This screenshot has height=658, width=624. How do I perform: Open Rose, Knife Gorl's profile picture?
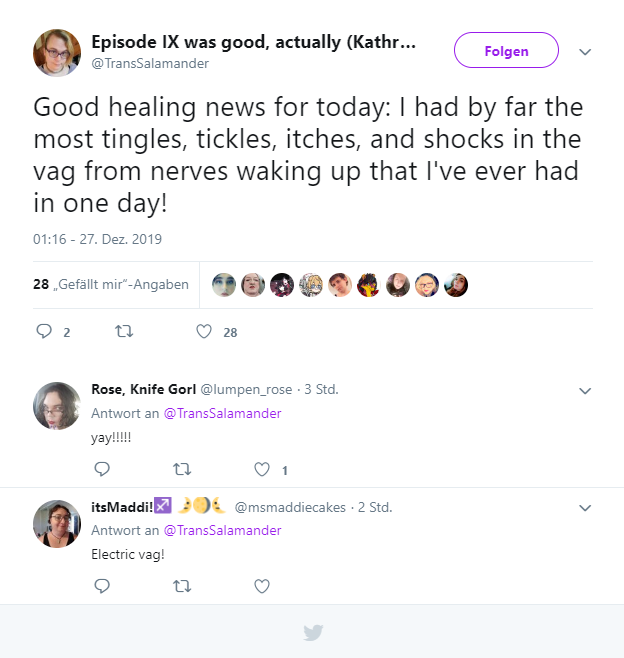tap(57, 406)
